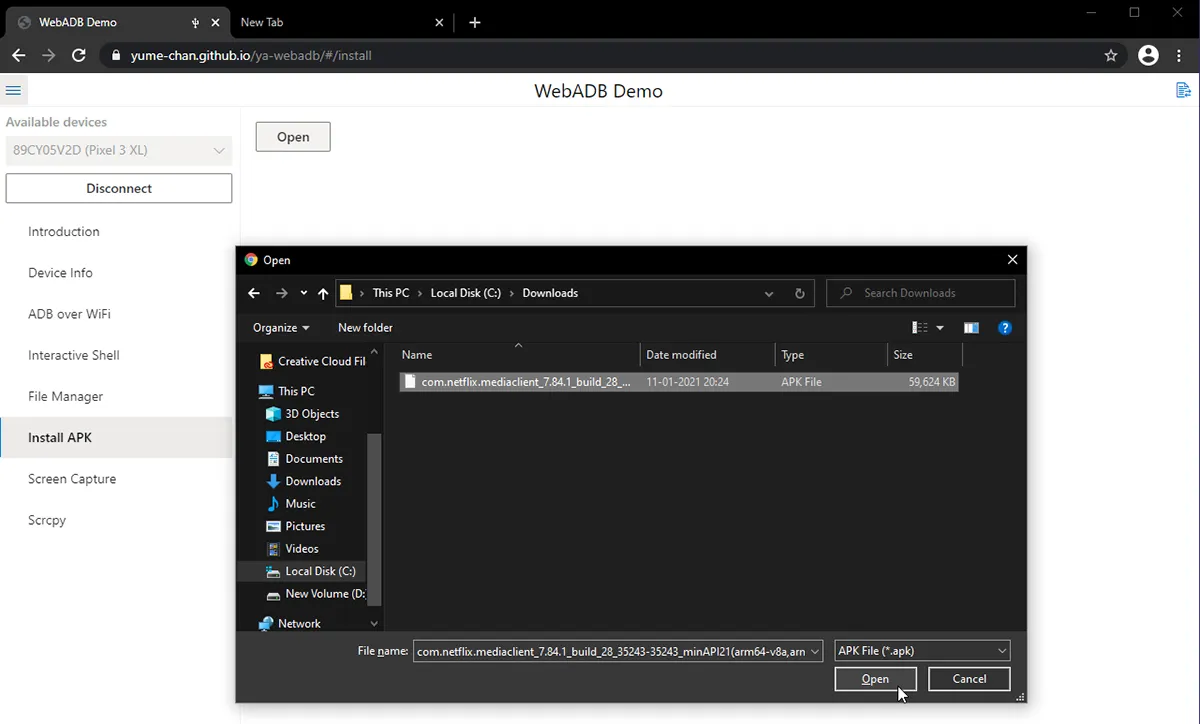The width and height of the screenshot is (1200, 724).
Task: Bookmark the WebADB page with the star
Action: pyautogui.click(x=1111, y=56)
